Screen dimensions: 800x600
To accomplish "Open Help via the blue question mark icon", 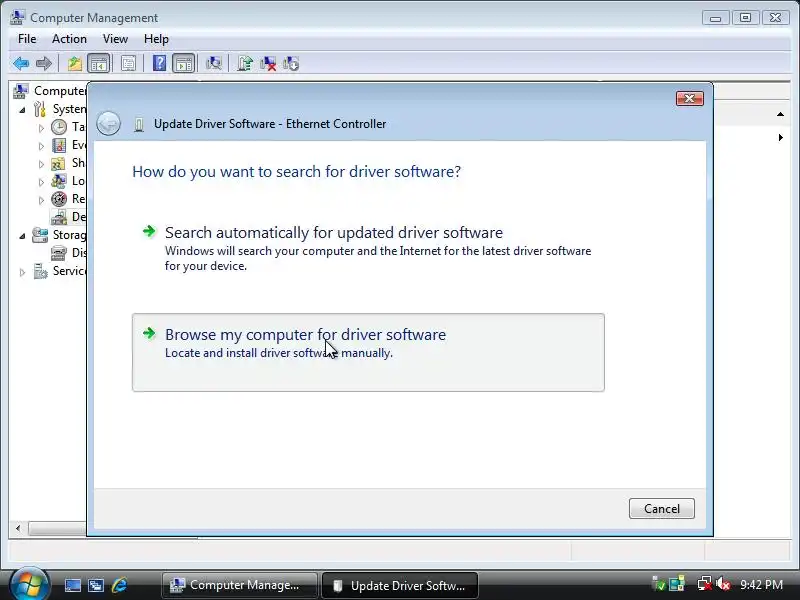I will click(159, 63).
